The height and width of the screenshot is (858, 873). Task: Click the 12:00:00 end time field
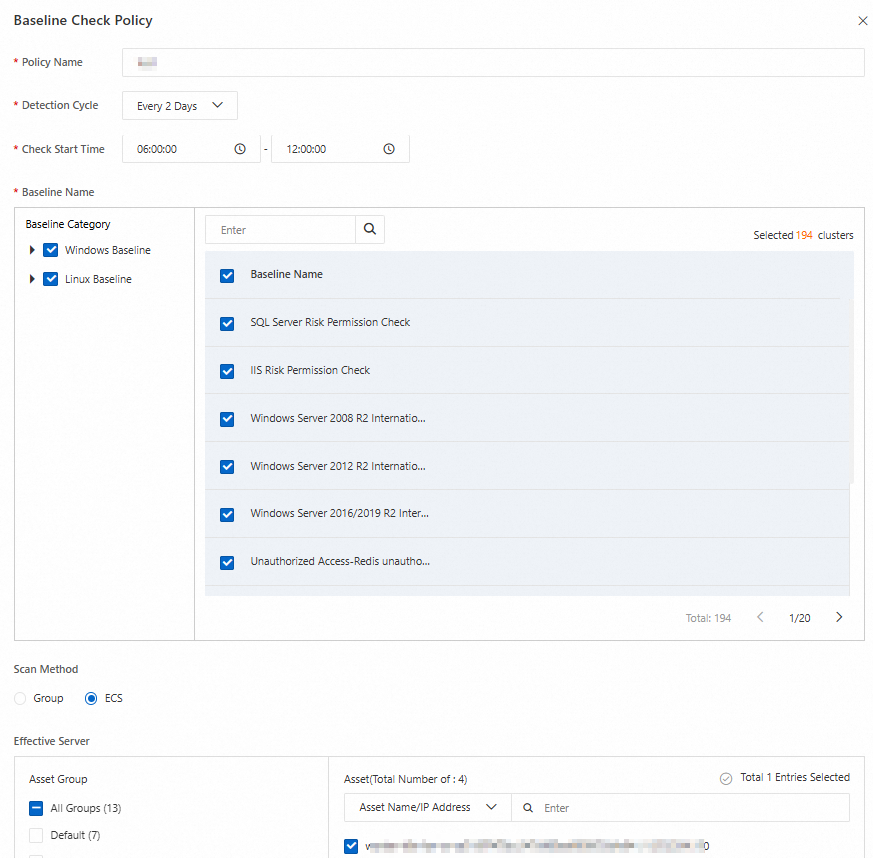[x=340, y=149]
